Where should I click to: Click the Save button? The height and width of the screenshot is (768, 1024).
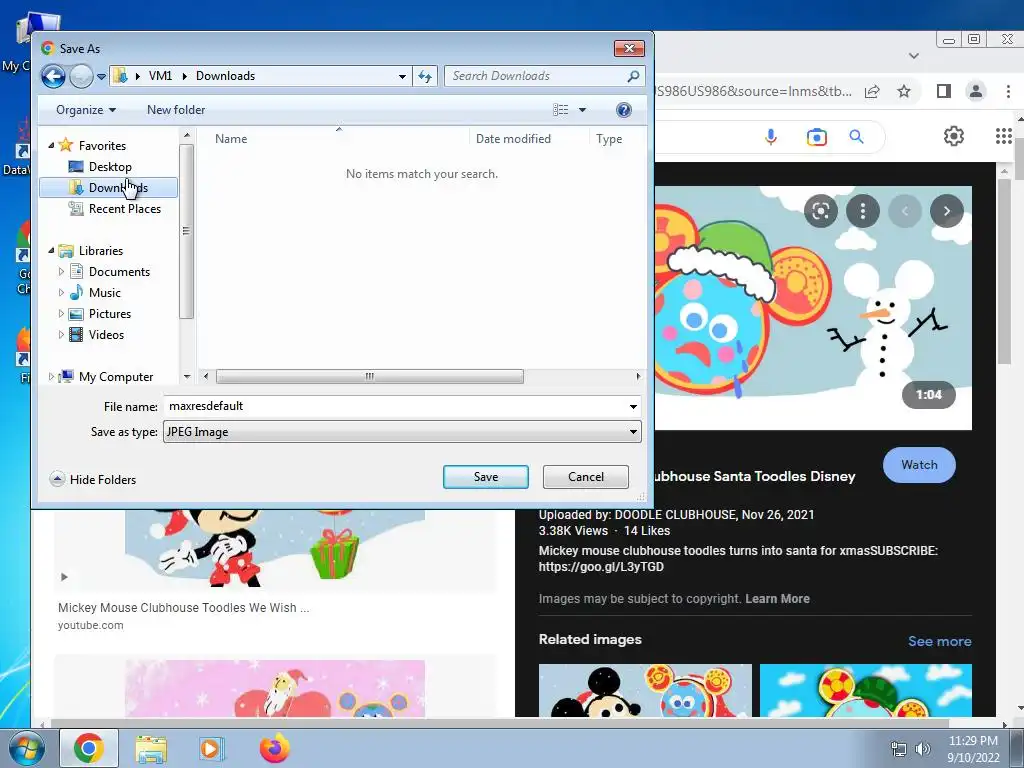pos(486,477)
